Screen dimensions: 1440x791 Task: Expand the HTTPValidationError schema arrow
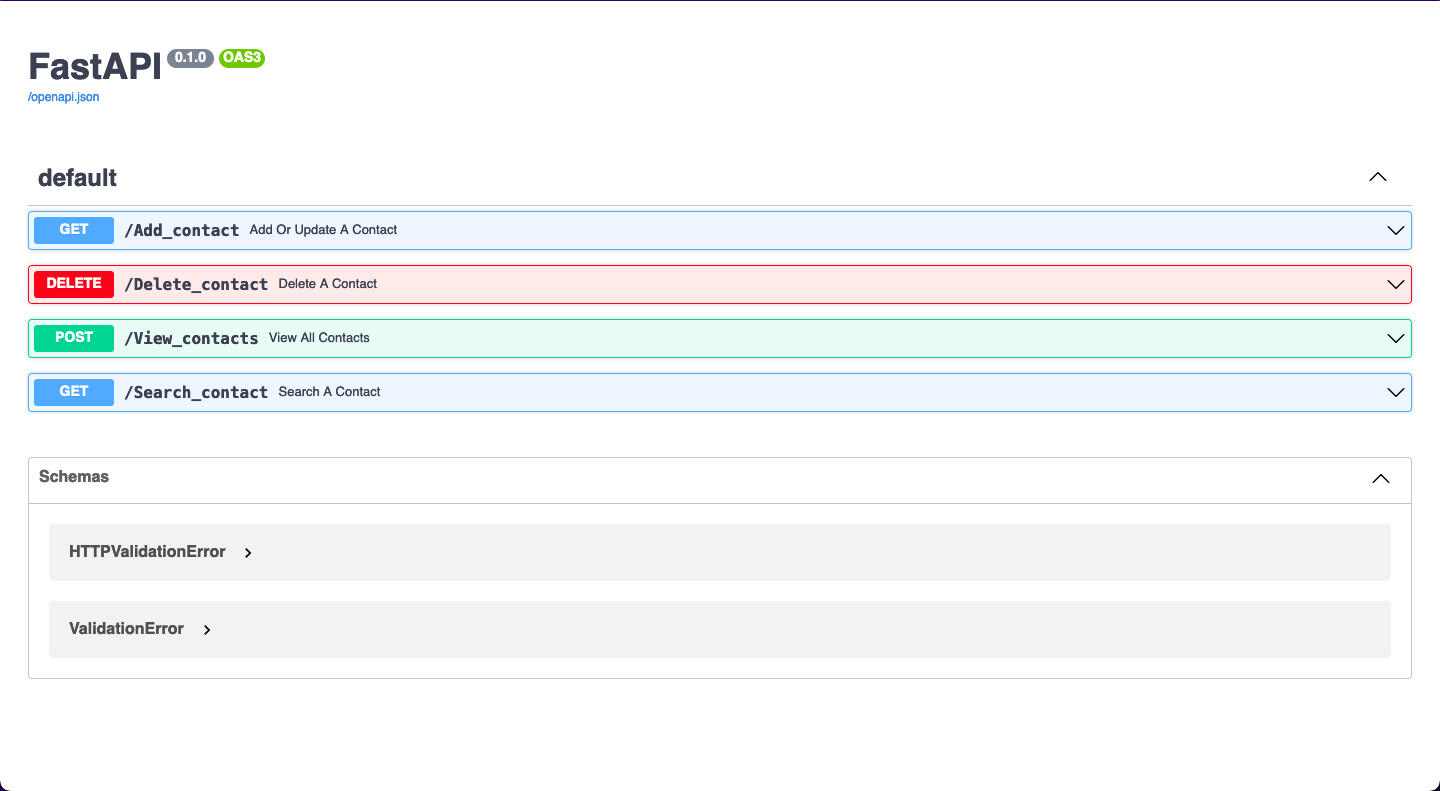tap(248, 552)
